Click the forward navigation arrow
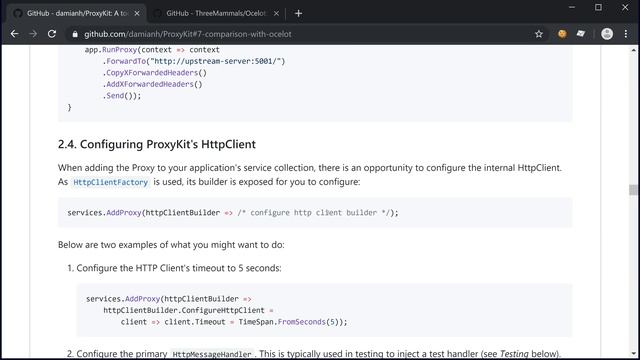This screenshot has width=640, height=360. point(33,34)
